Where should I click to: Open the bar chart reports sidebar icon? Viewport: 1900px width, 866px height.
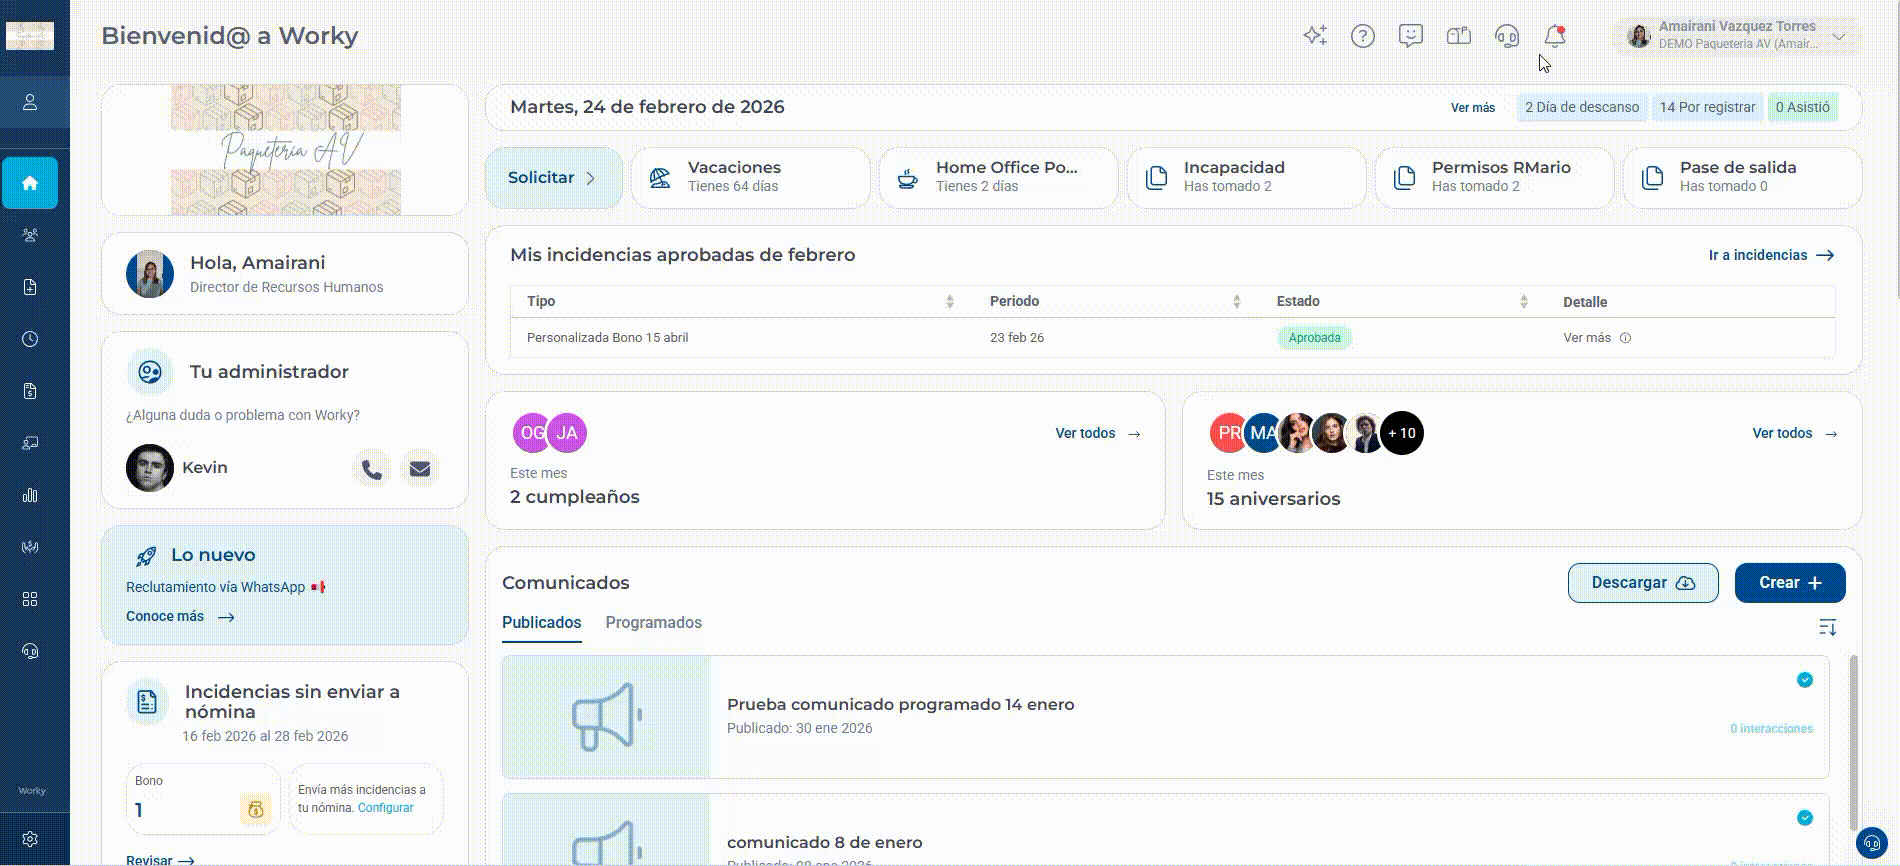coord(30,495)
